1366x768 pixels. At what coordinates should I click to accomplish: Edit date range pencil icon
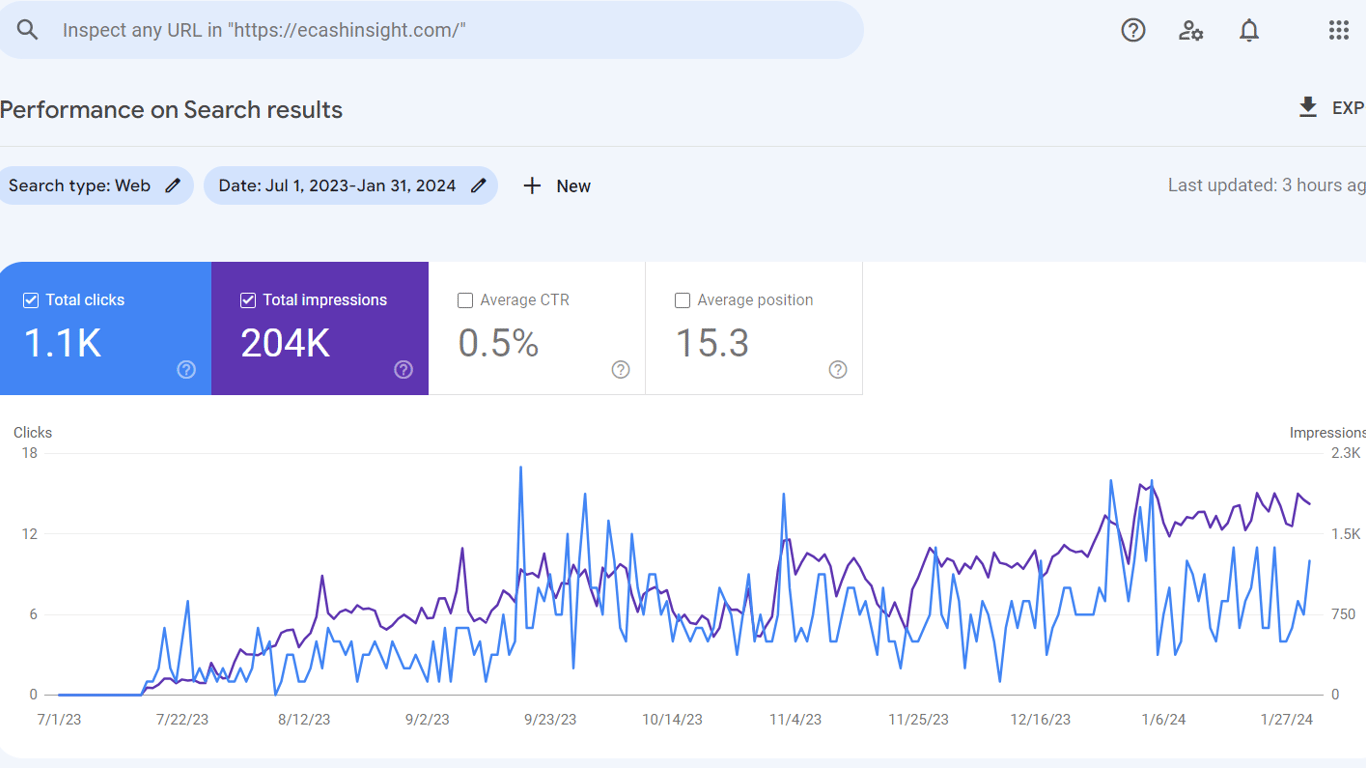479,185
